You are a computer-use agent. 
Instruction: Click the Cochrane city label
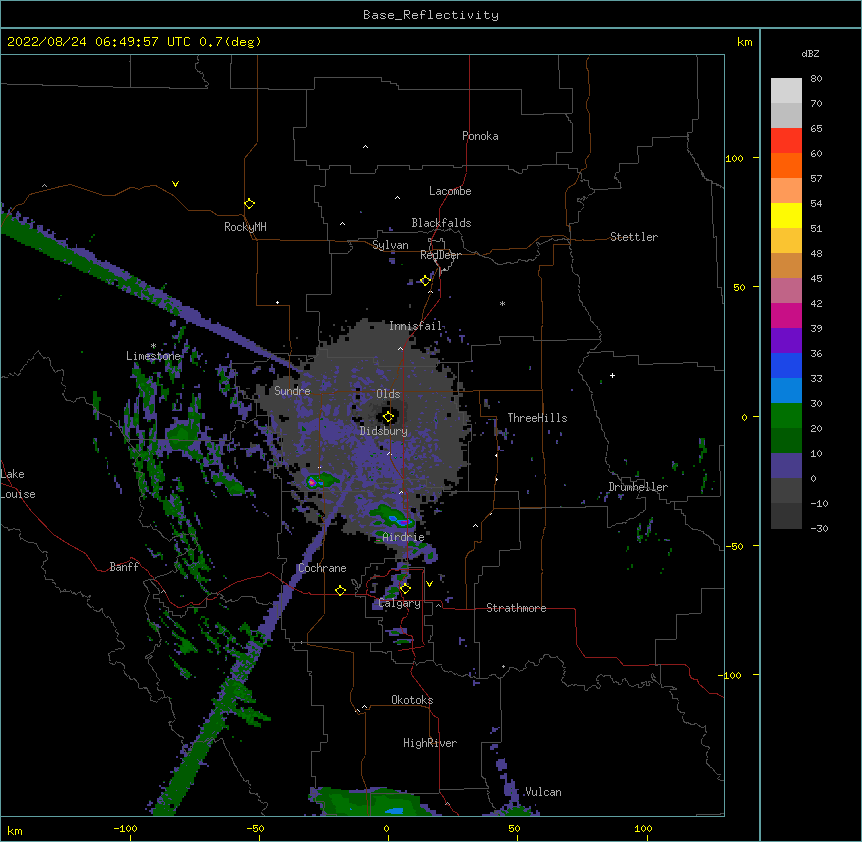[322, 568]
